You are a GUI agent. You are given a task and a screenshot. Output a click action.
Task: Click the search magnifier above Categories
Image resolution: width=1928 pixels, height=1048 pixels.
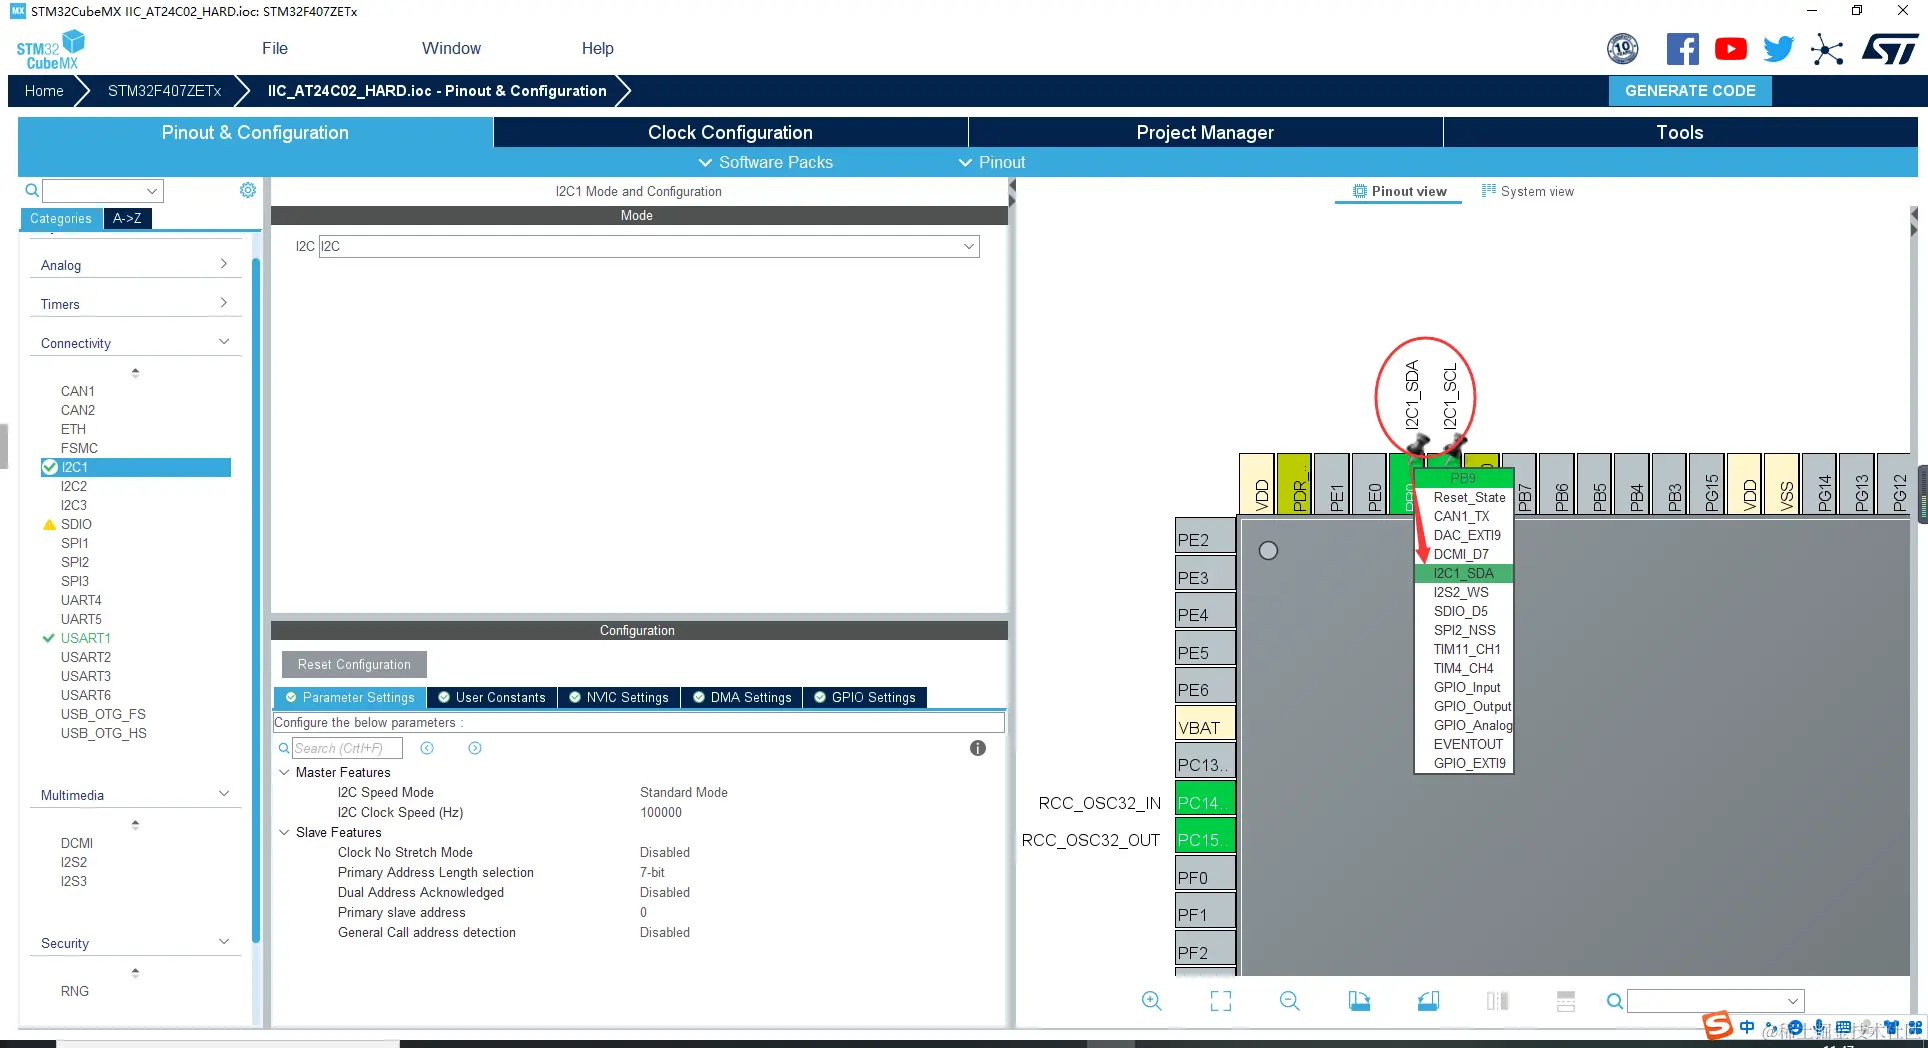(32, 190)
